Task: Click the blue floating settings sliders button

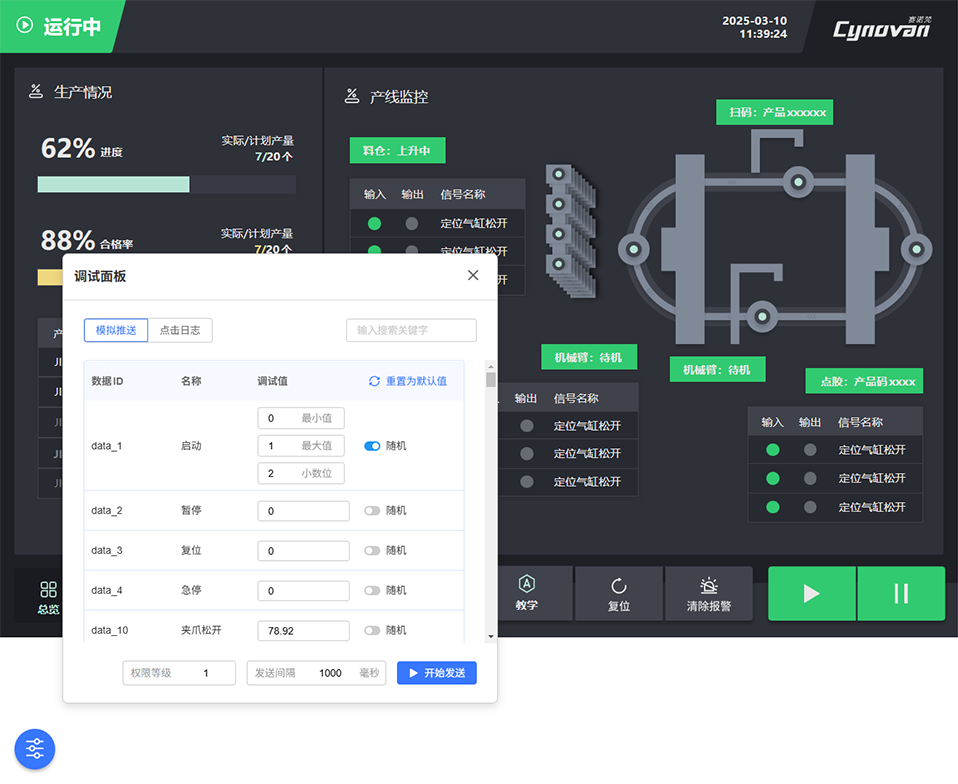Action: point(35,748)
